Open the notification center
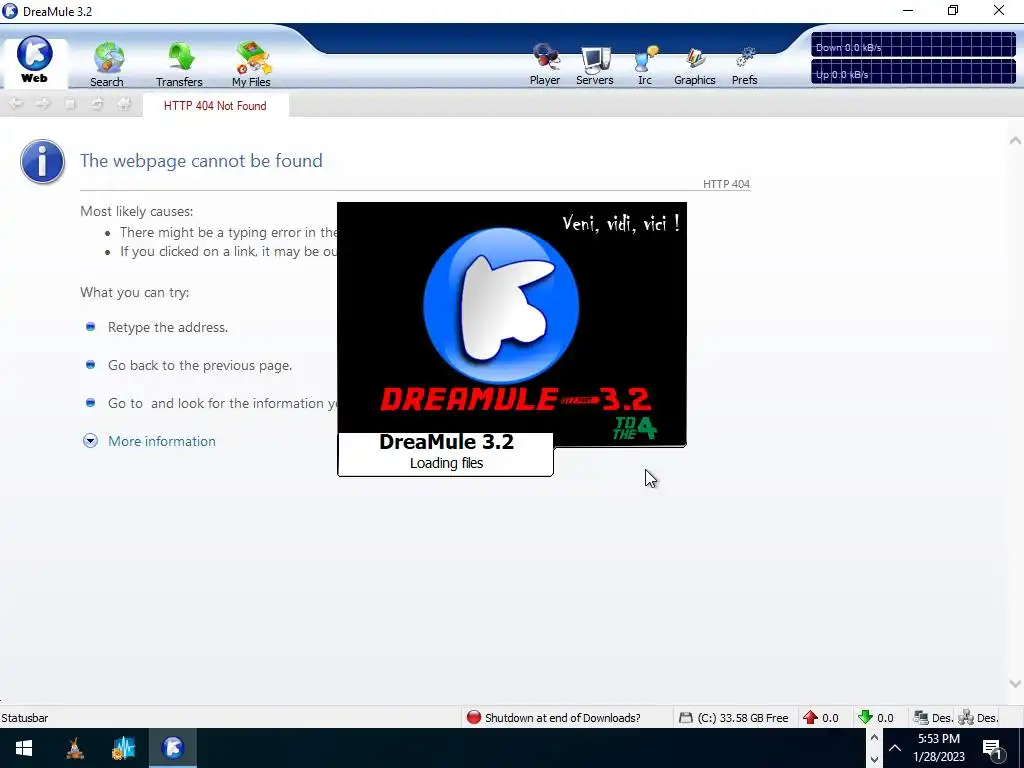This screenshot has width=1024, height=768. (x=991, y=748)
